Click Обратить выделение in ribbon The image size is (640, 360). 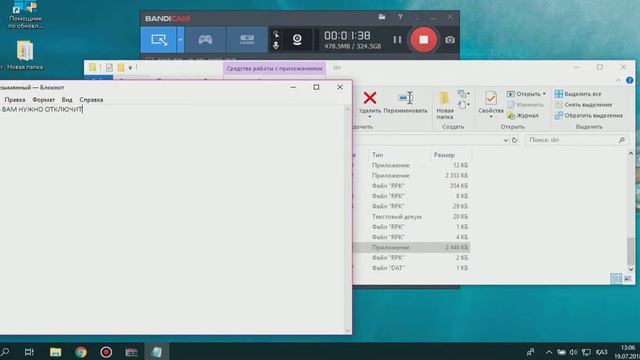[589, 116]
